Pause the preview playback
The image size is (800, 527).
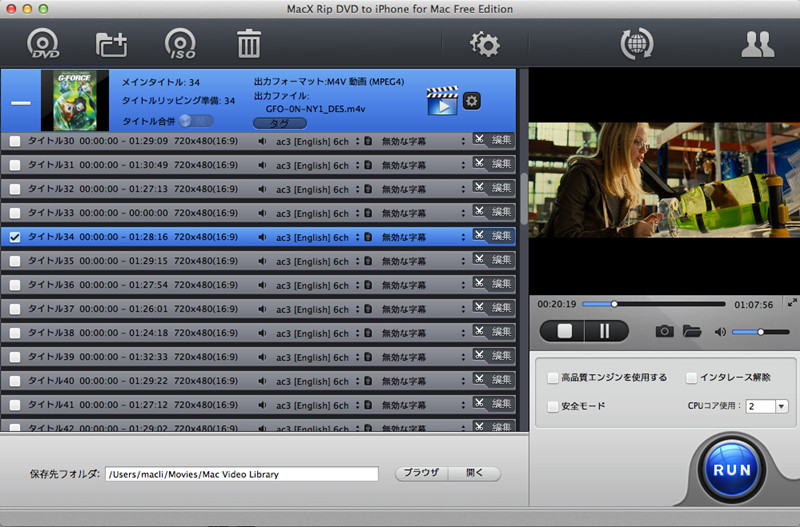605,331
